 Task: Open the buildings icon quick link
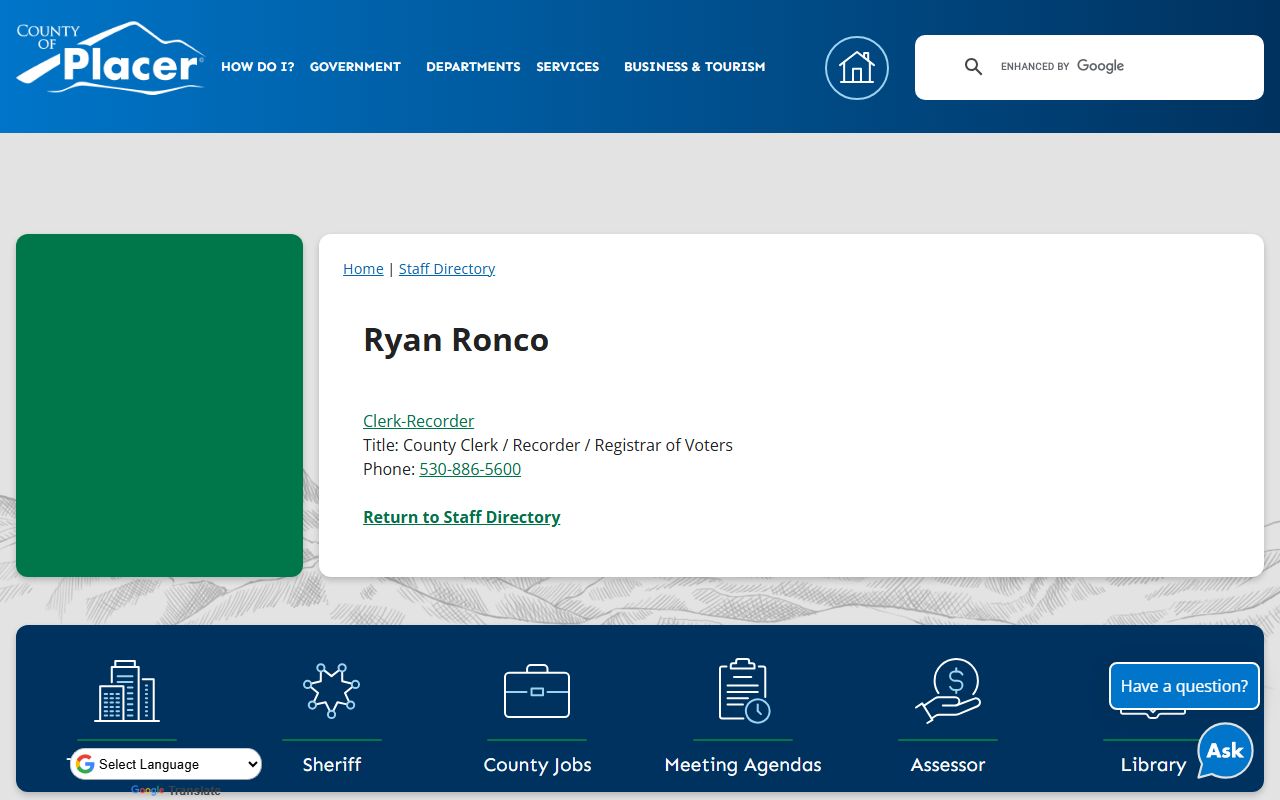(127, 691)
